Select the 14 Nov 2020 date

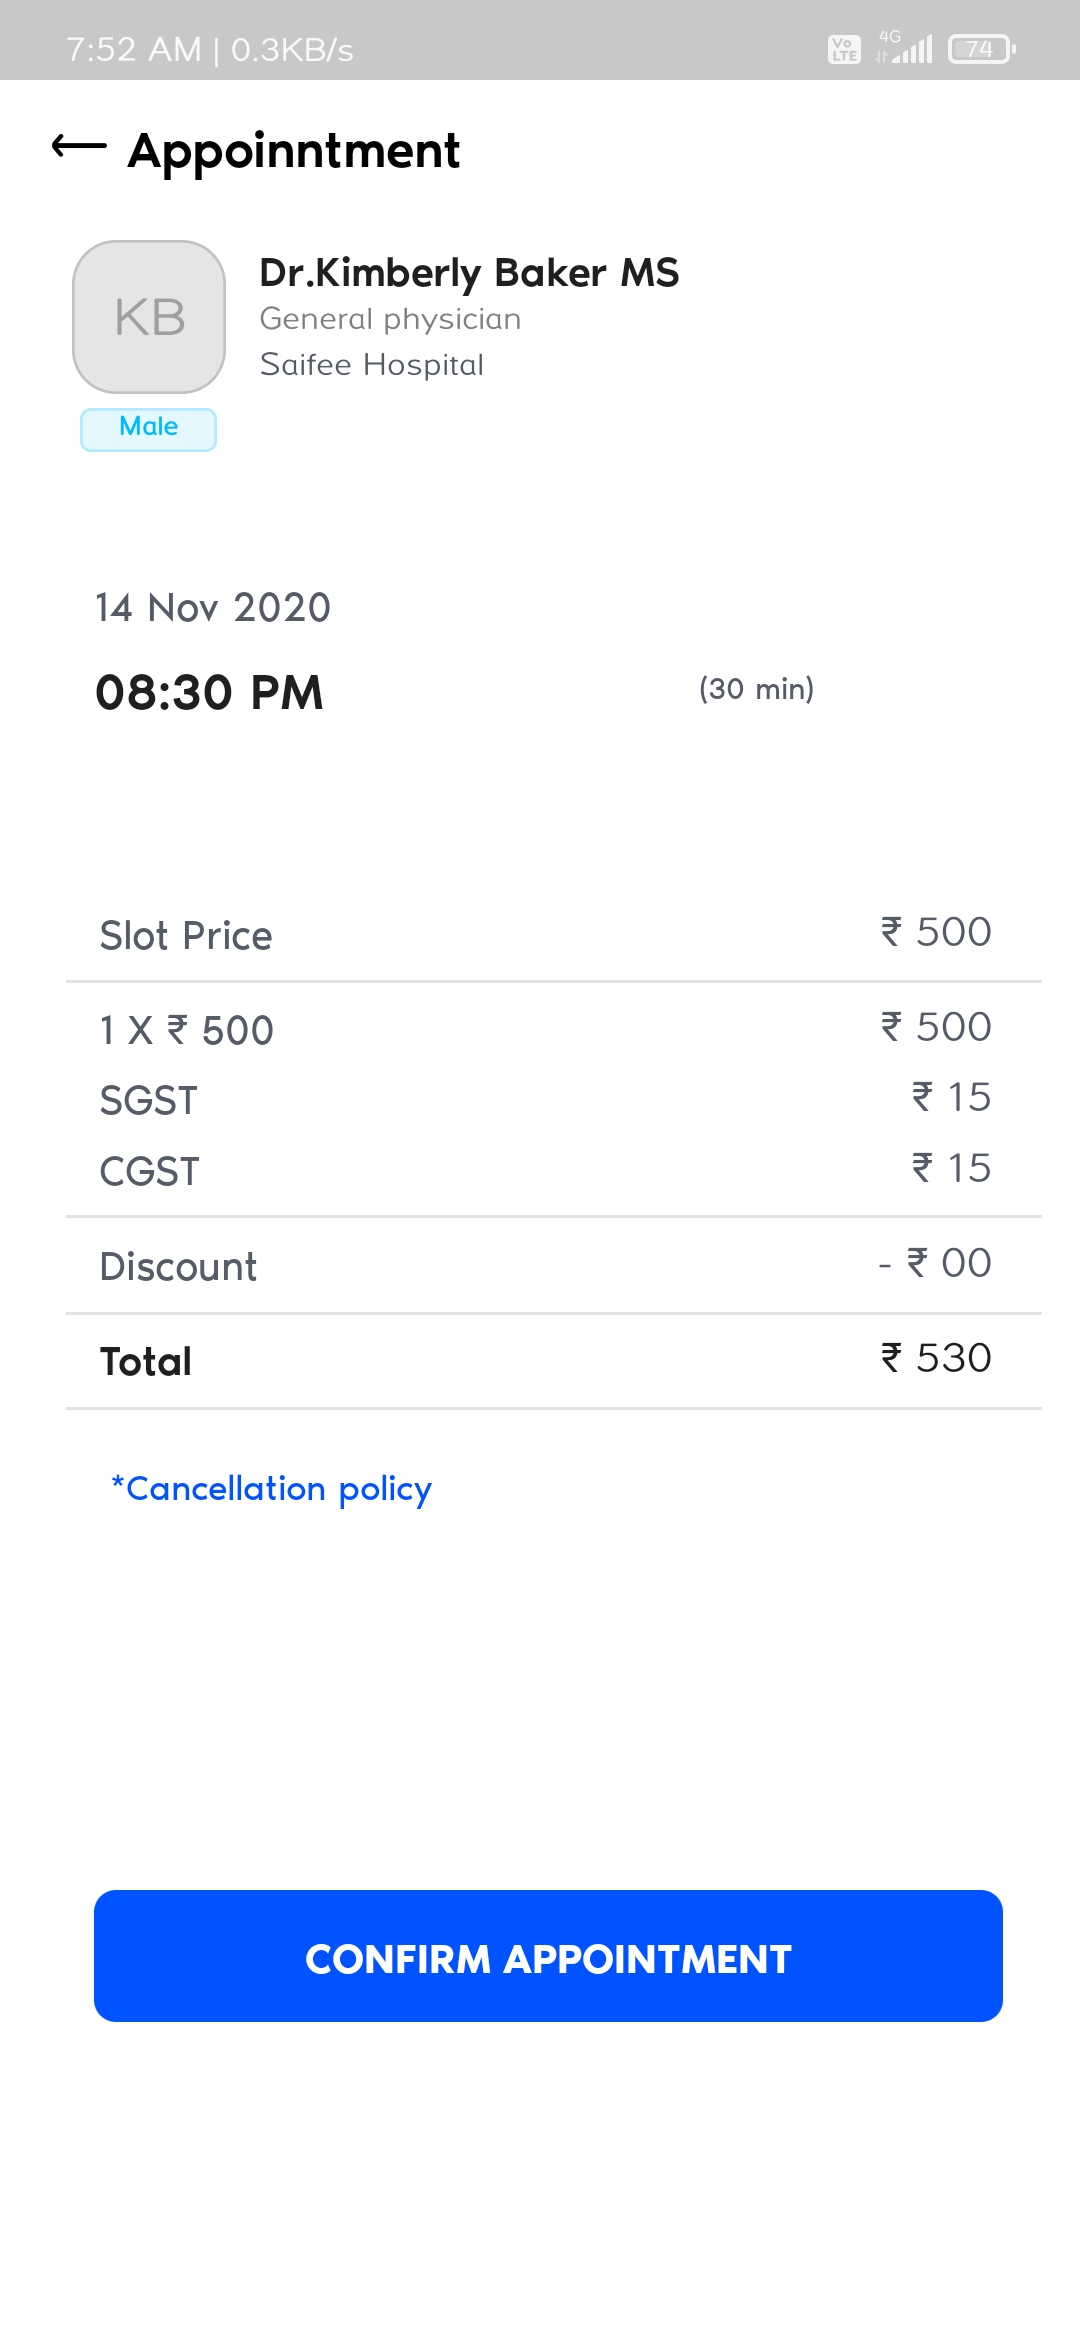[212, 608]
